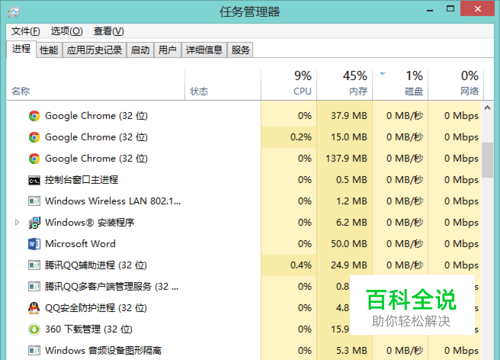Select the Google Chrome row using 137.9 MB
The image size is (500, 360).
pos(244,159)
